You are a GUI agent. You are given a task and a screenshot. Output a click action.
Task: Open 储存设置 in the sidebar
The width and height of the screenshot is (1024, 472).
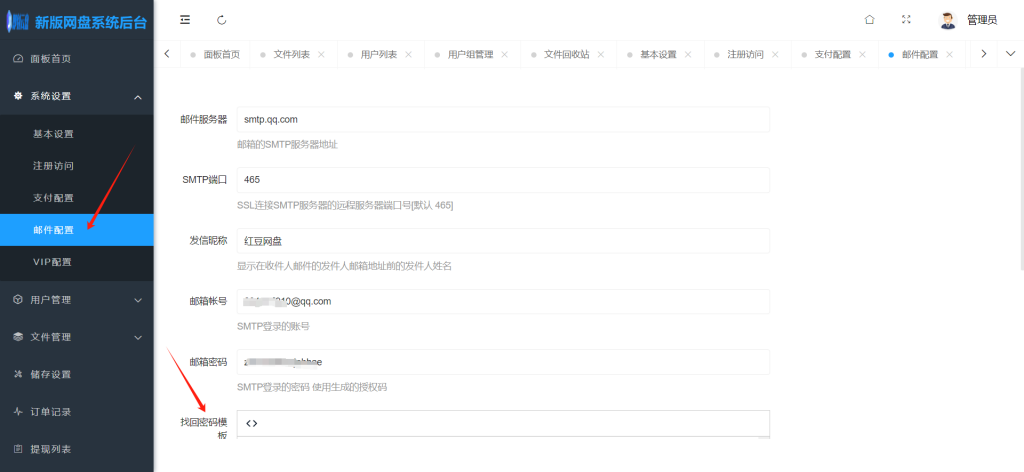pos(76,374)
